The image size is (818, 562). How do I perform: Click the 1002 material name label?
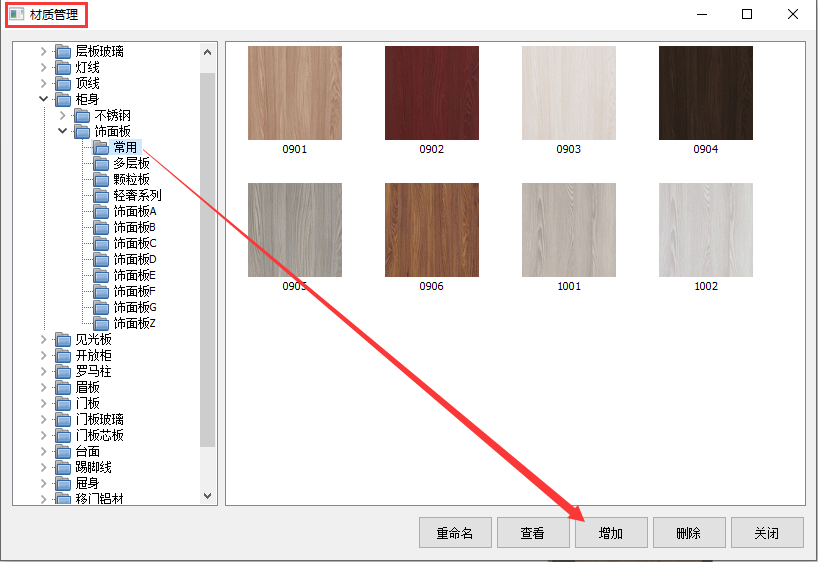[706, 286]
